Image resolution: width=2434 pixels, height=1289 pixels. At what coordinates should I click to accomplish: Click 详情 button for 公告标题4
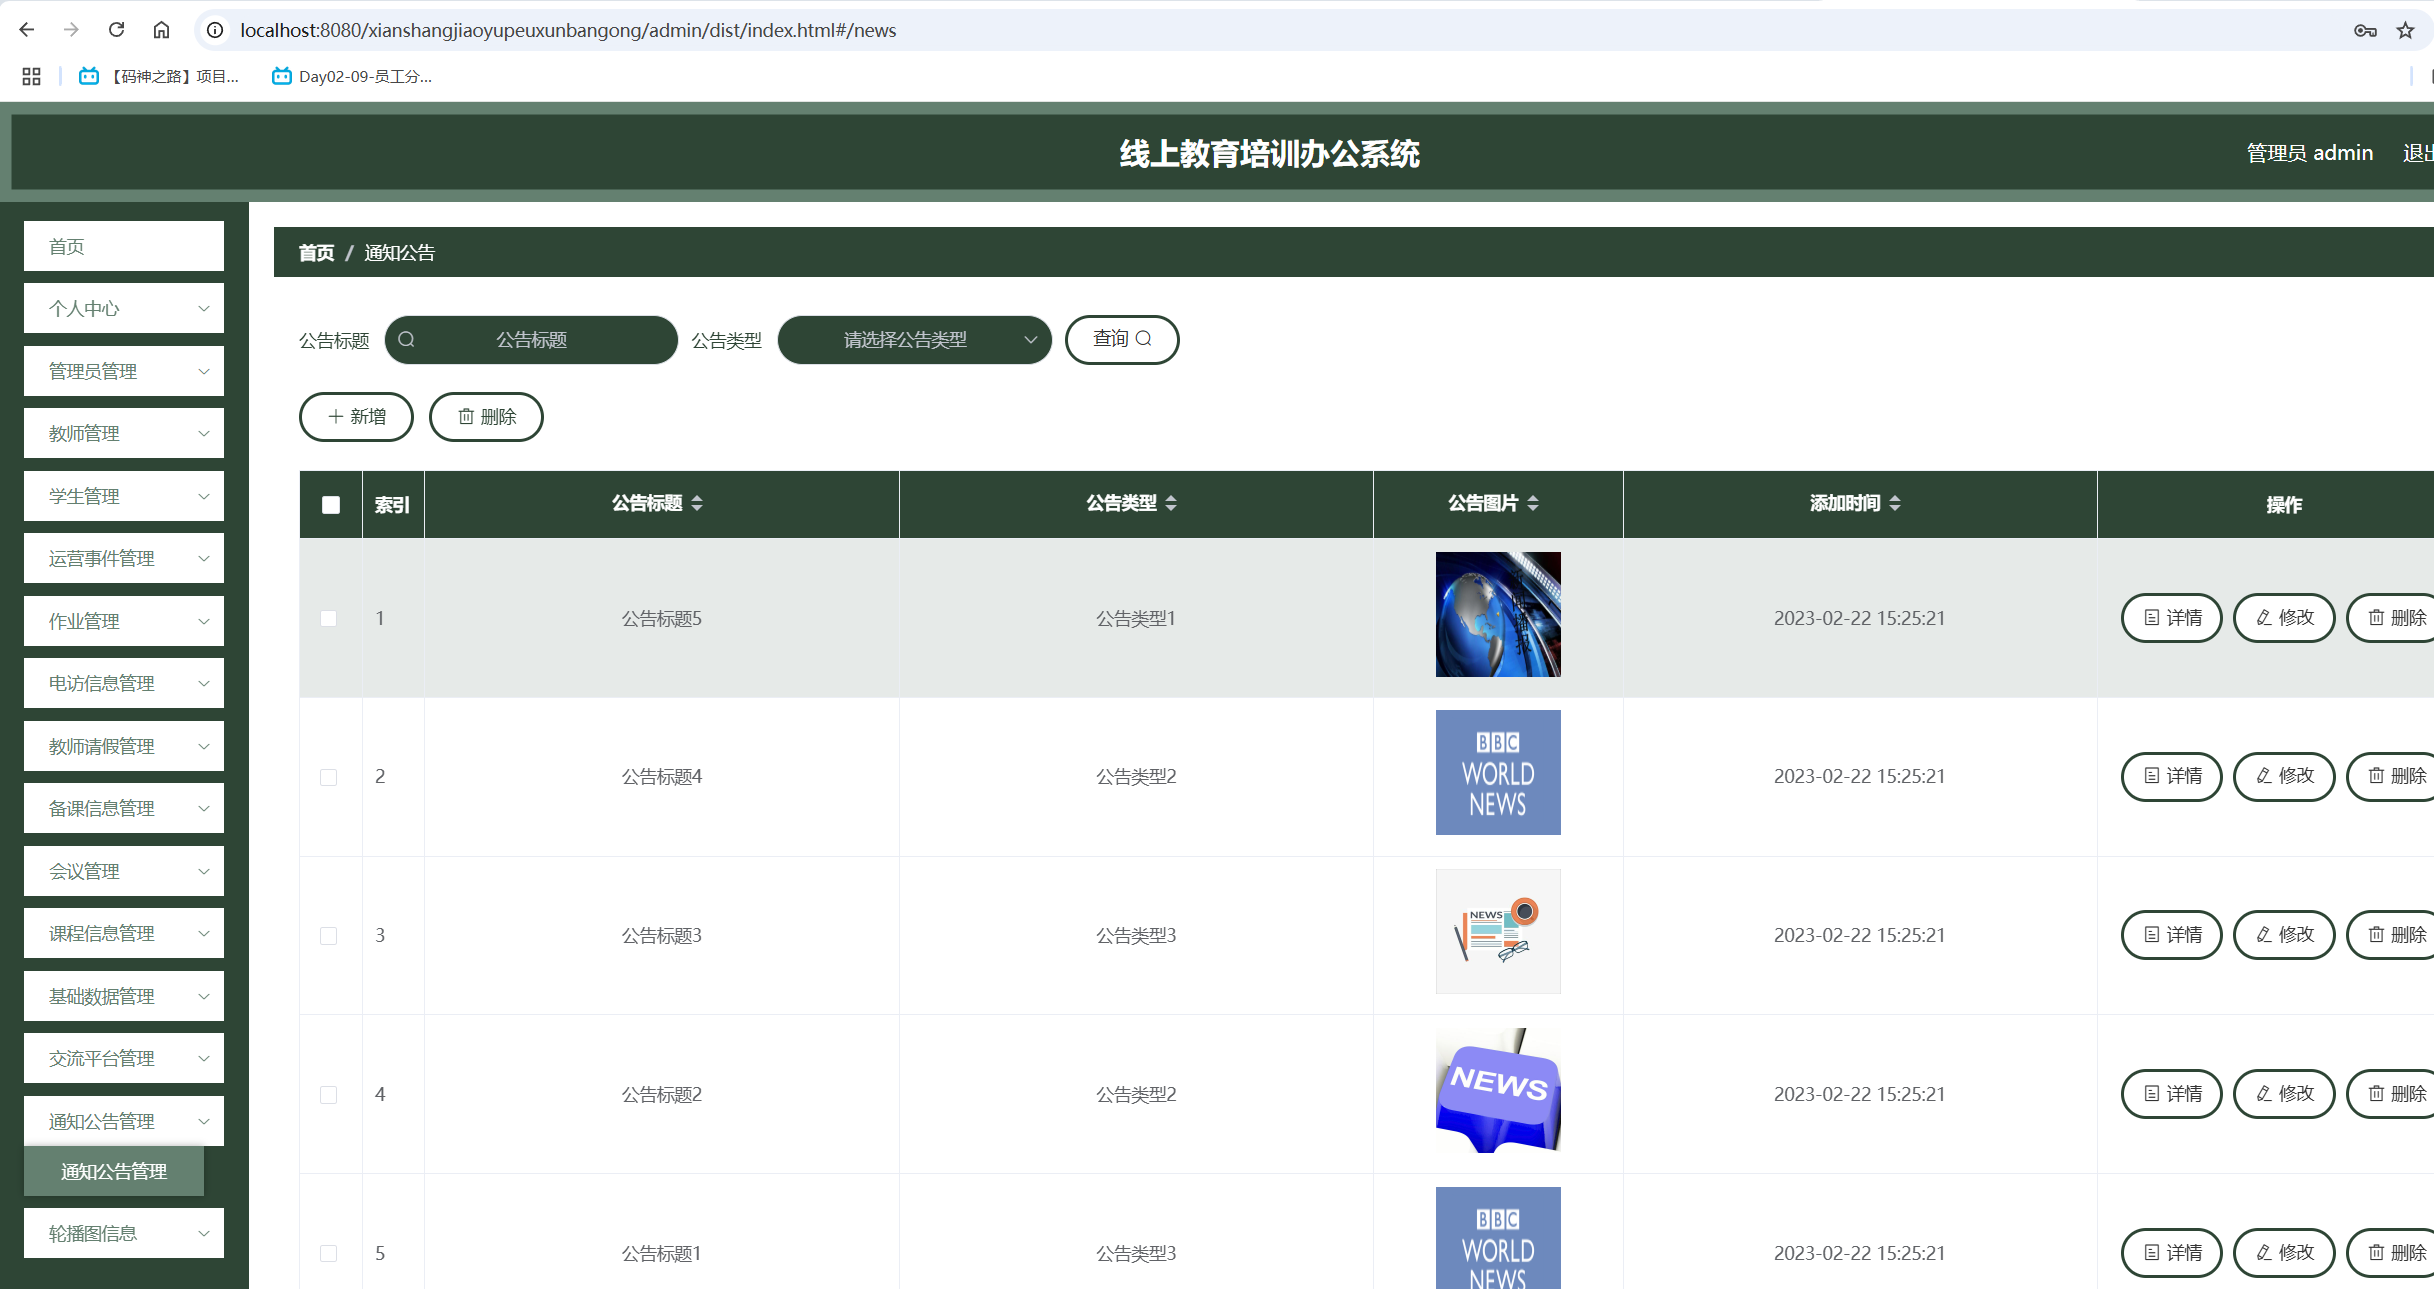[x=2172, y=776]
